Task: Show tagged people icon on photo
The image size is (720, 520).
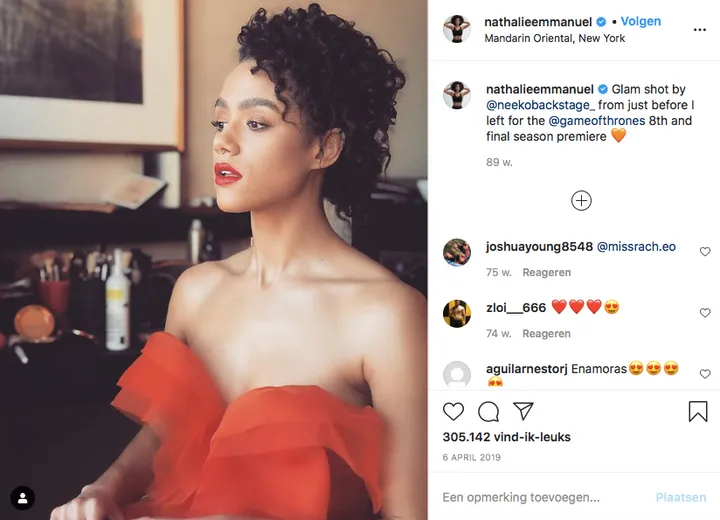Action: 22,498
